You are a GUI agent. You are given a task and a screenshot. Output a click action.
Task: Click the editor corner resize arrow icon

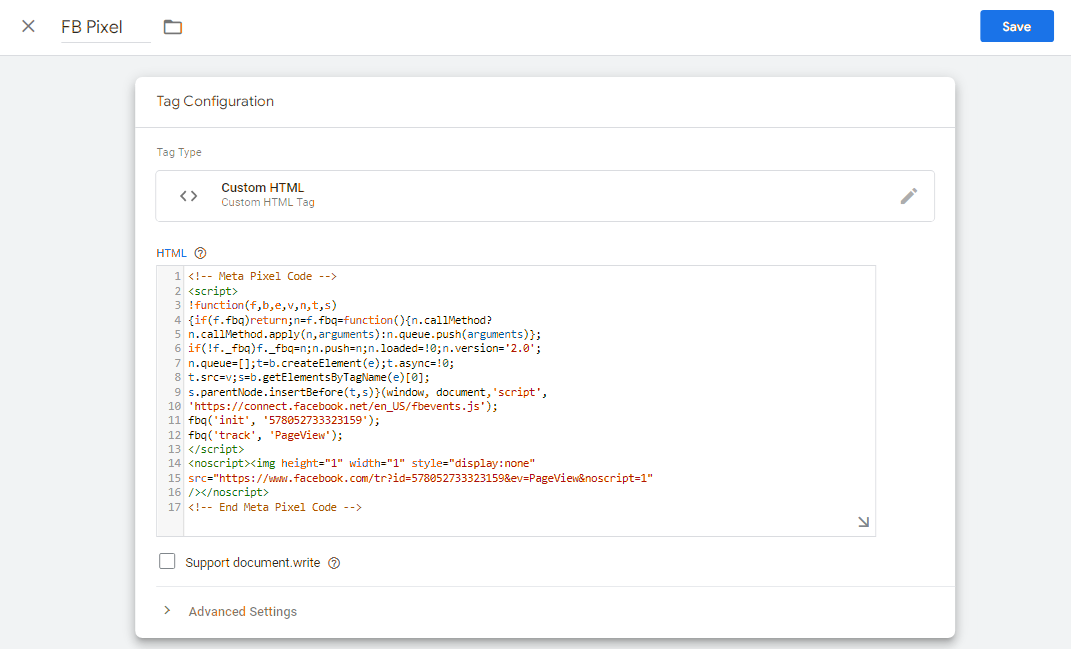[x=863, y=522]
